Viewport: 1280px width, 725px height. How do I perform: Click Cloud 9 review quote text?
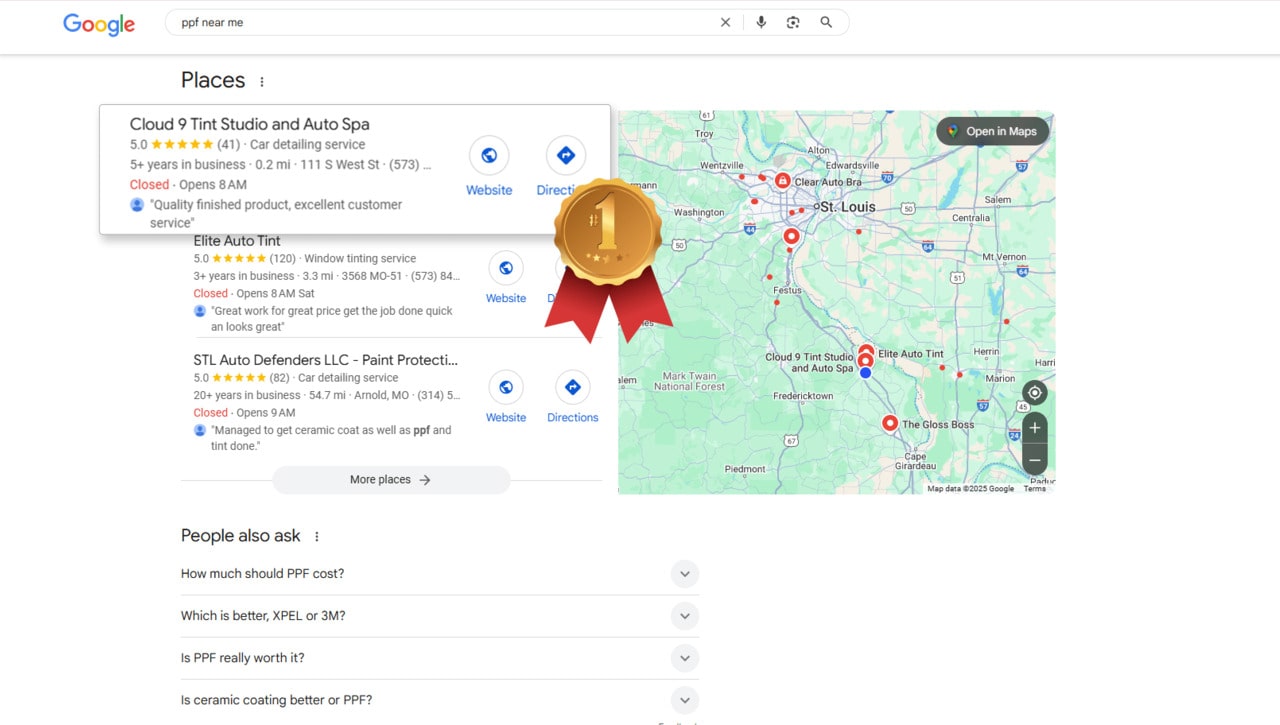click(276, 213)
